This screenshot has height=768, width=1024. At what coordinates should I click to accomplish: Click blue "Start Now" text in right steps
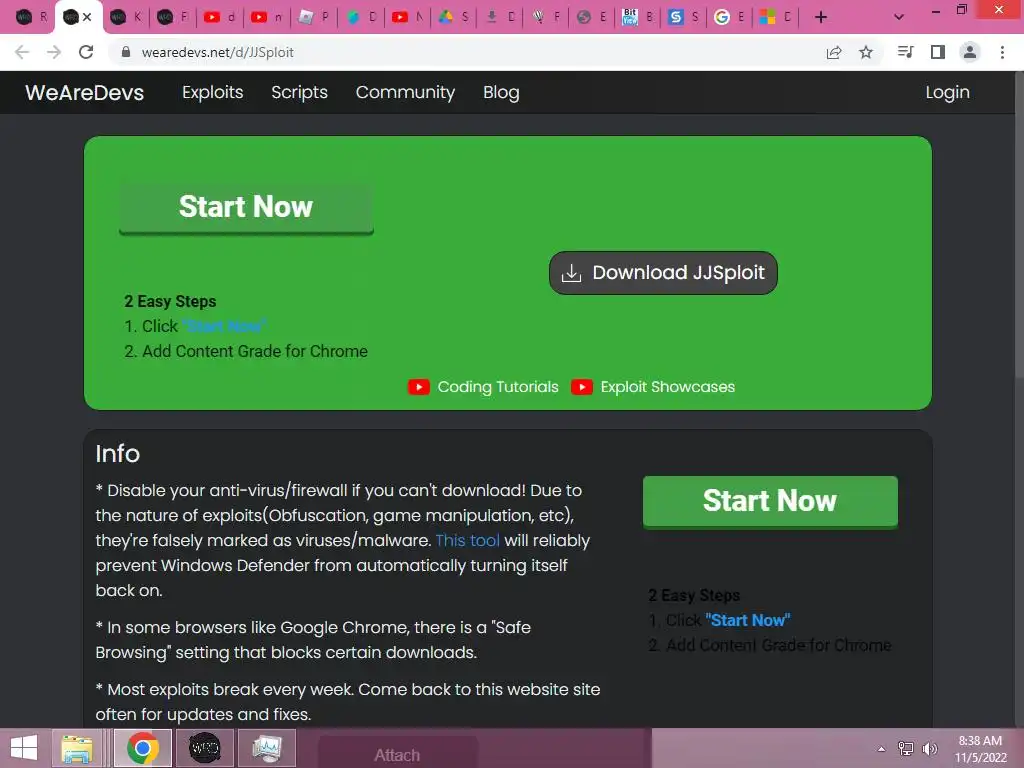point(748,620)
